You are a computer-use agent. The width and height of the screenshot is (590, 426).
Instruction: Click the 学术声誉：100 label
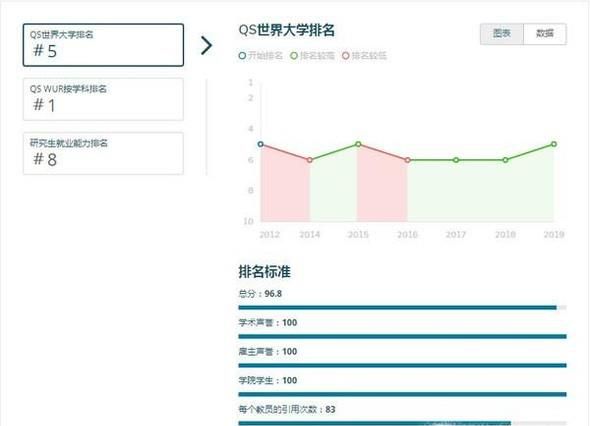268,323
